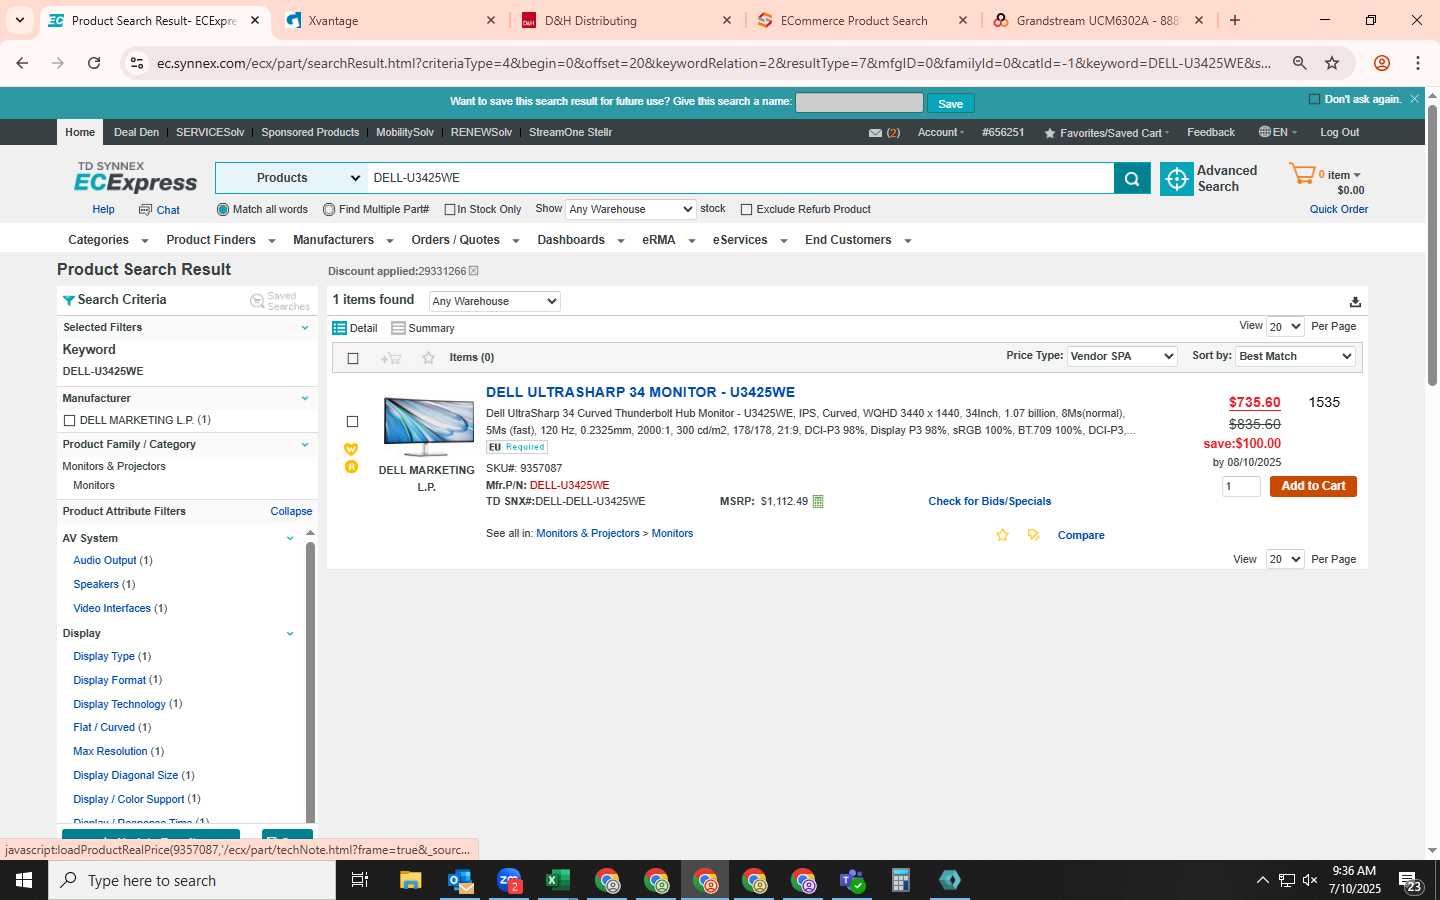Open Excel from the taskbar
This screenshot has width=1440, height=900.
click(557, 880)
